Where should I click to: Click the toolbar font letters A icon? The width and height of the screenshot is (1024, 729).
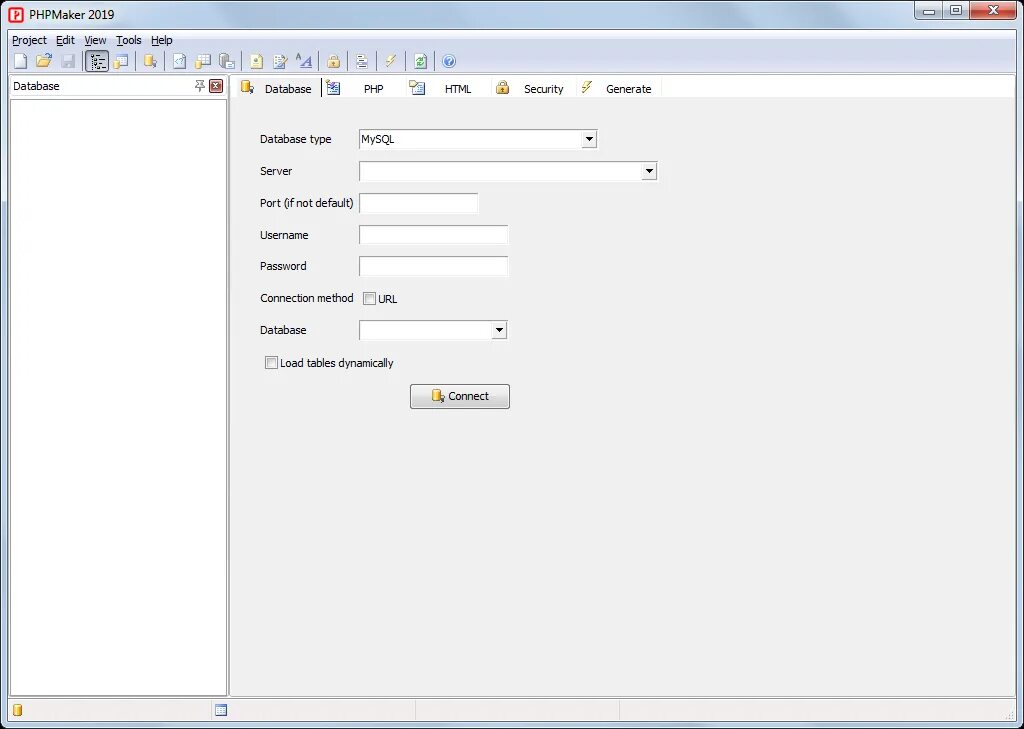point(304,61)
